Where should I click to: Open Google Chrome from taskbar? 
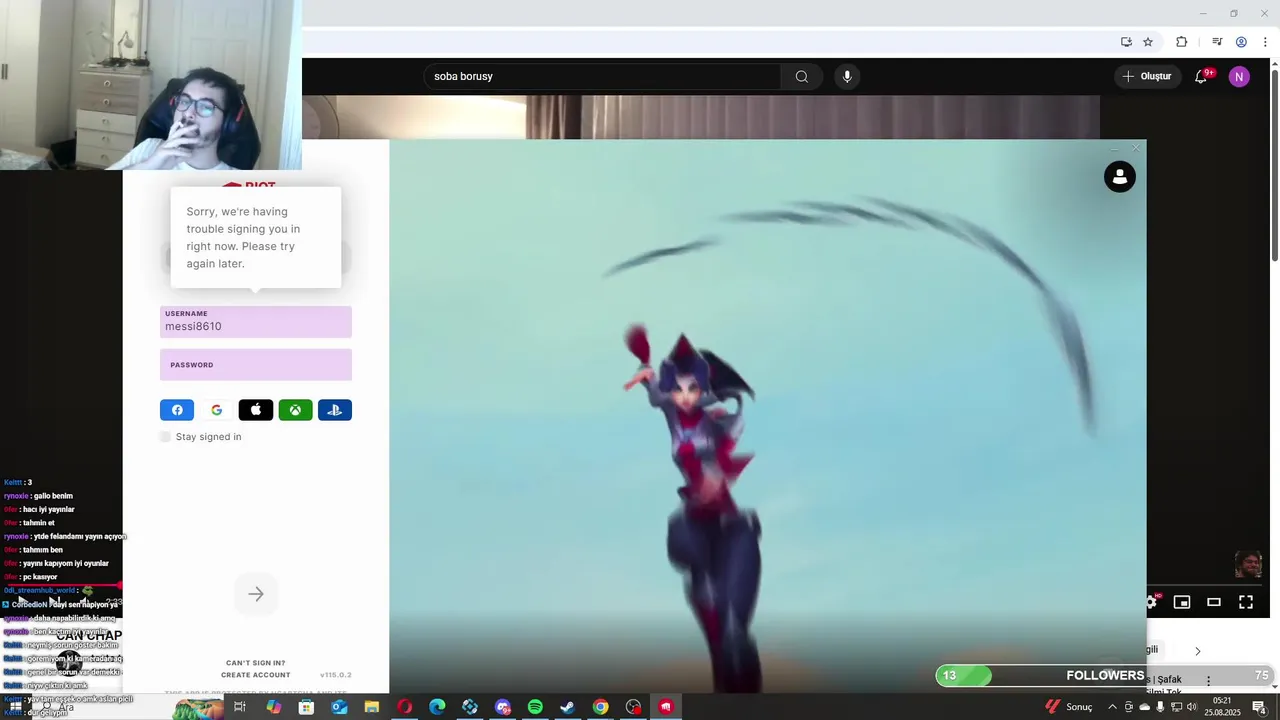coord(600,707)
